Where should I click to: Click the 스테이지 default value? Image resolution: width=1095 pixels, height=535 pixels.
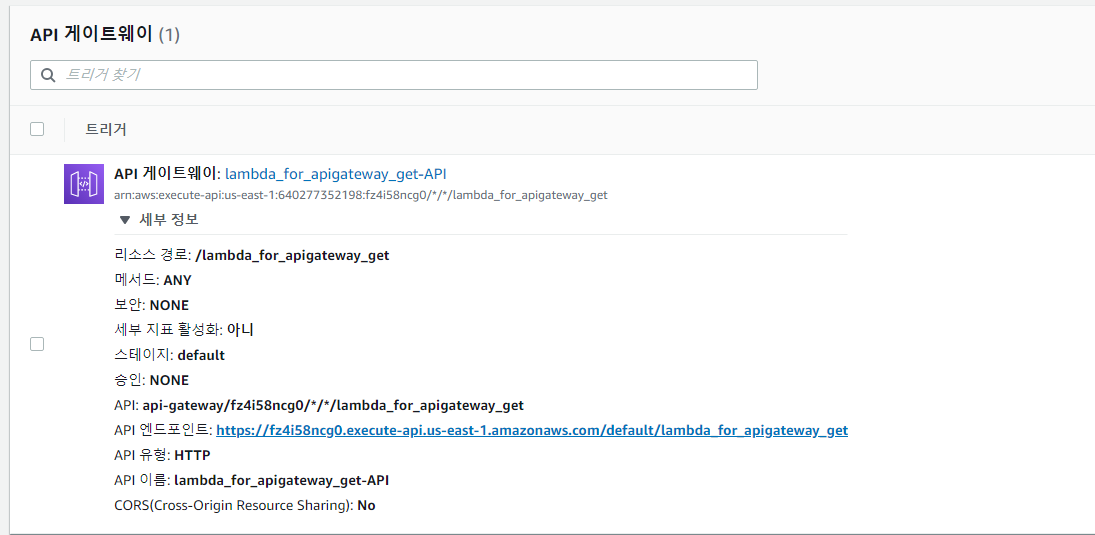pos(201,356)
